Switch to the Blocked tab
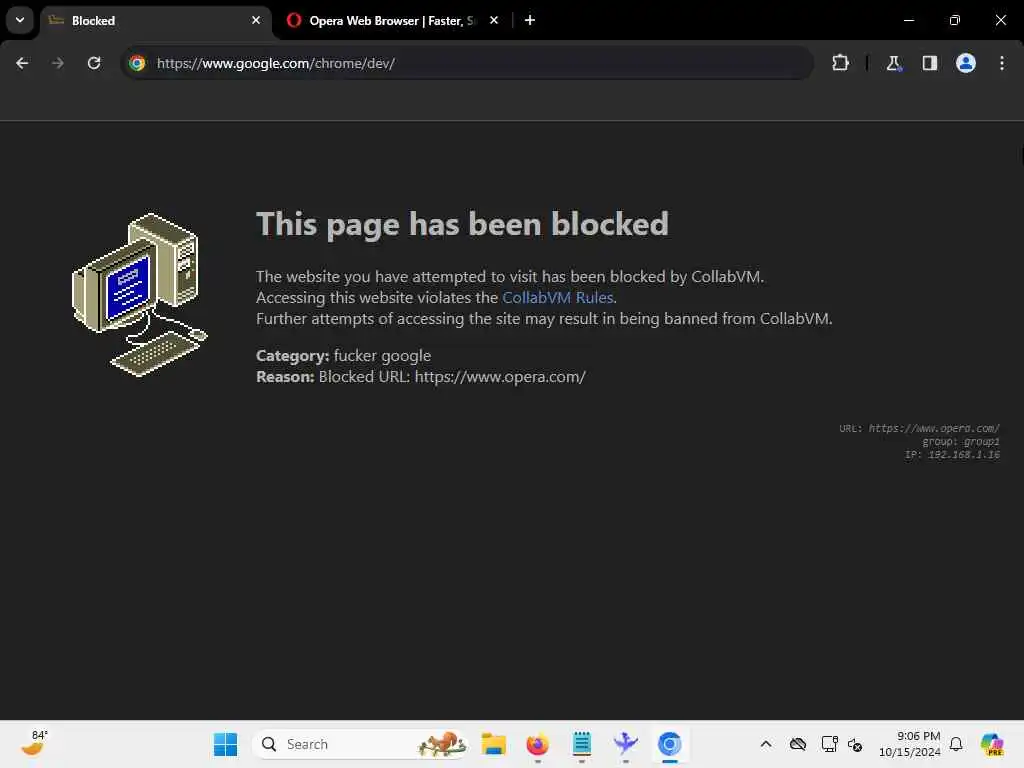Image resolution: width=1024 pixels, height=768 pixels. coord(157,21)
